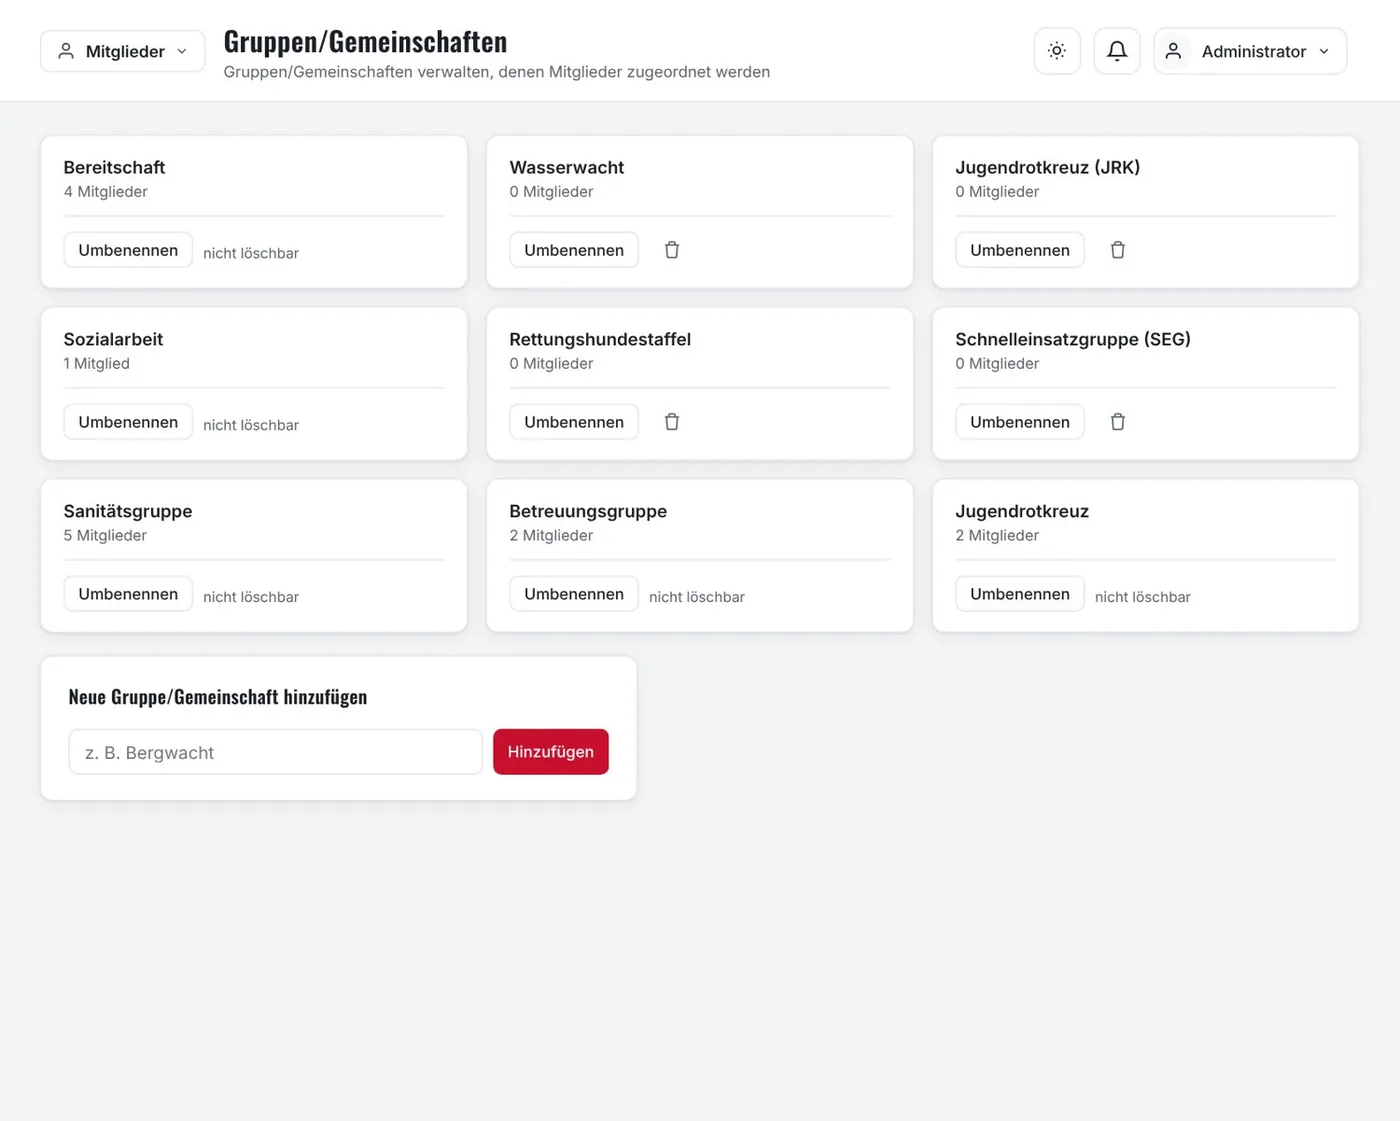1400x1121 pixels.
Task: Trash the Schnelleinsatzgruppe (SEG) group
Action: [x=1118, y=422]
